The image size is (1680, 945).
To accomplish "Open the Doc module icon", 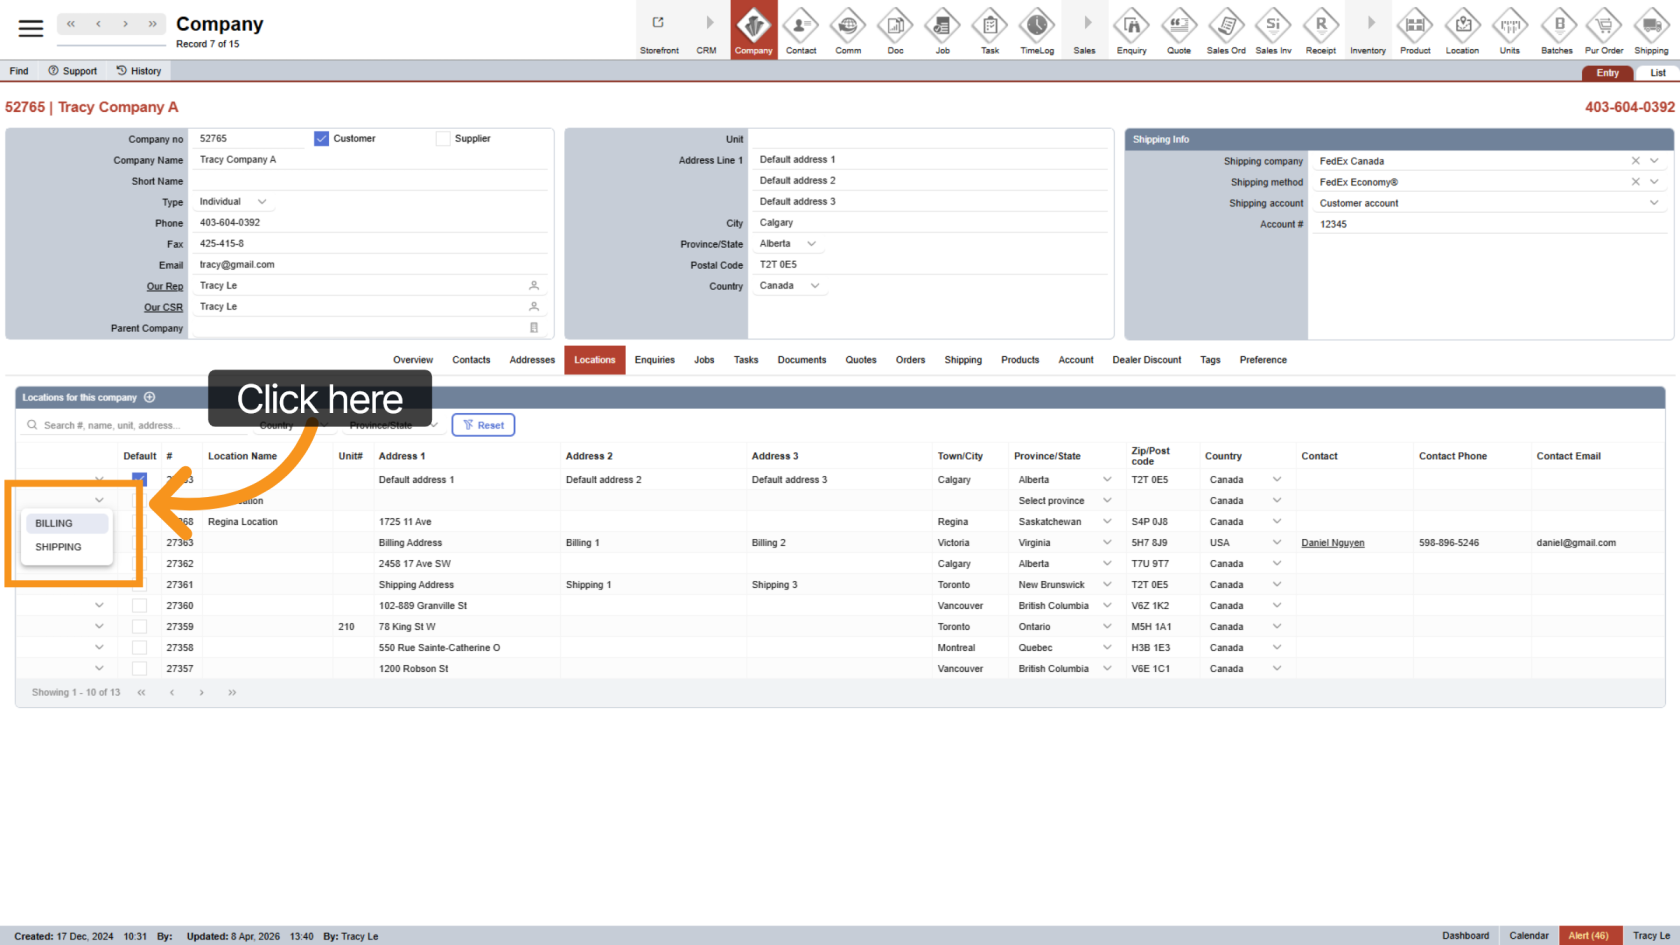I will coord(895,30).
